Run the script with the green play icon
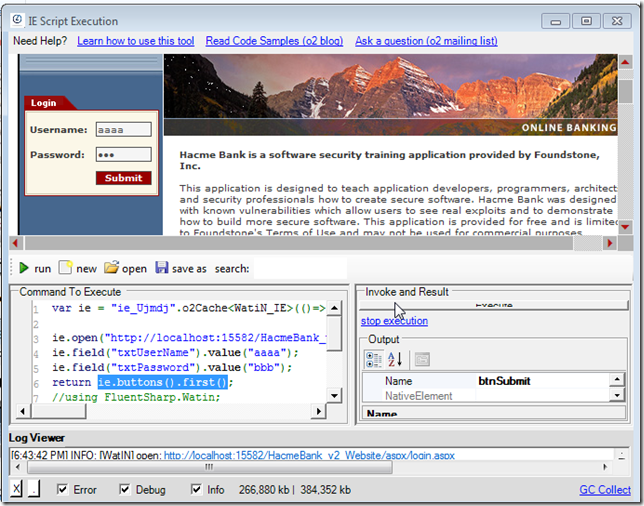 [x=23, y=268]
